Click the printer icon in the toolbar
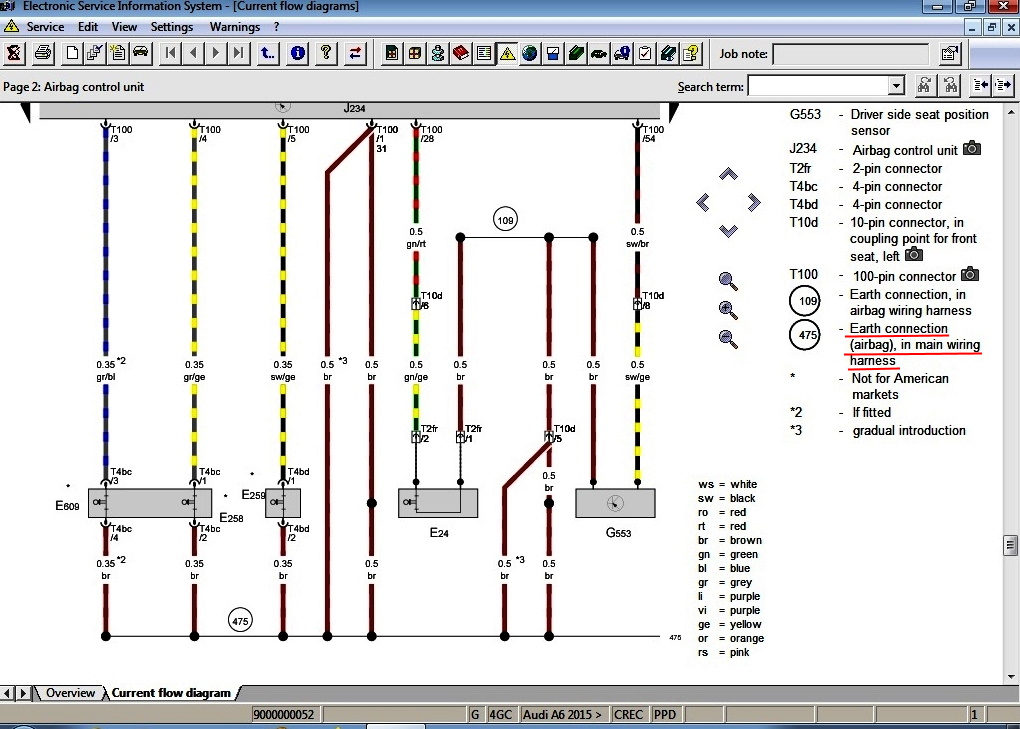The width and height of the screenshot is (1020, 729). coord(43,53)
